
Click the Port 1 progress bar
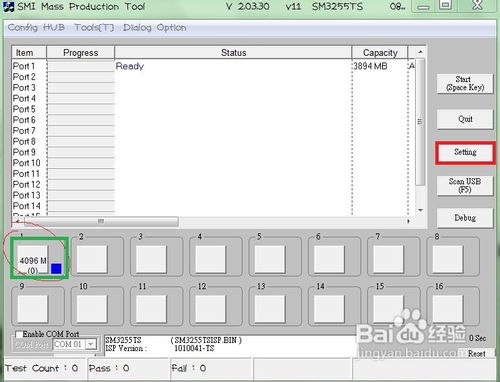pos(81,66)
